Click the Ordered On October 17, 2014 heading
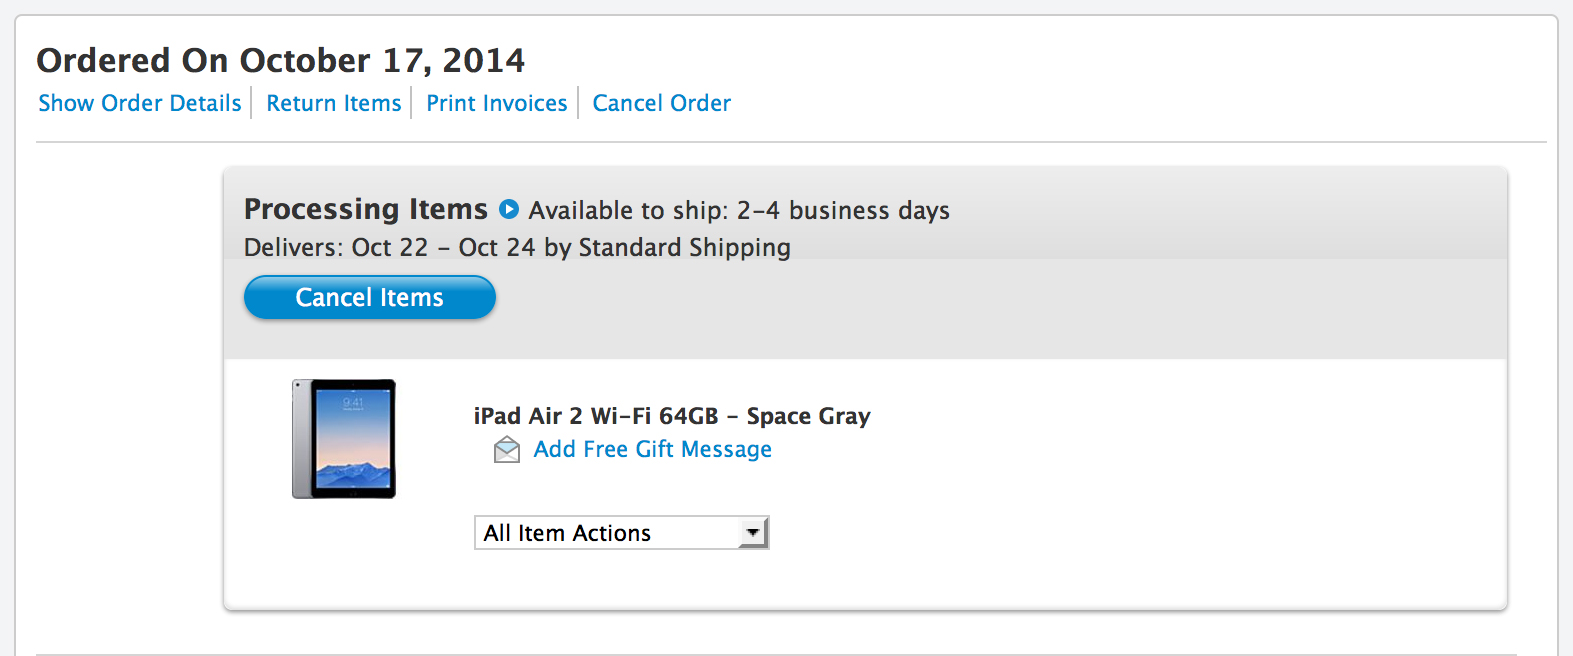Image resolution: width=1573 pixels, height=656 pixels. coord(281,61)
